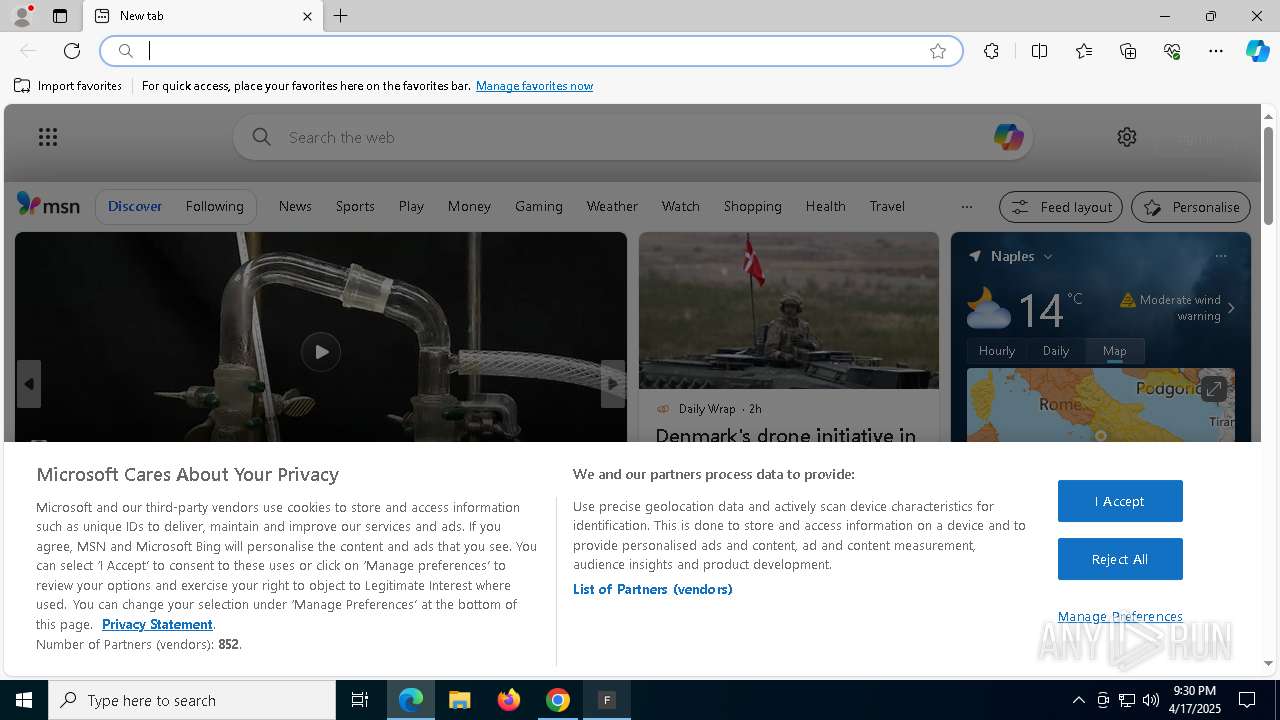Image resolution: width=1280 pixels, height=720 pixels.
Task: Open Manage Preferences link
Action: click(1120, 617)
